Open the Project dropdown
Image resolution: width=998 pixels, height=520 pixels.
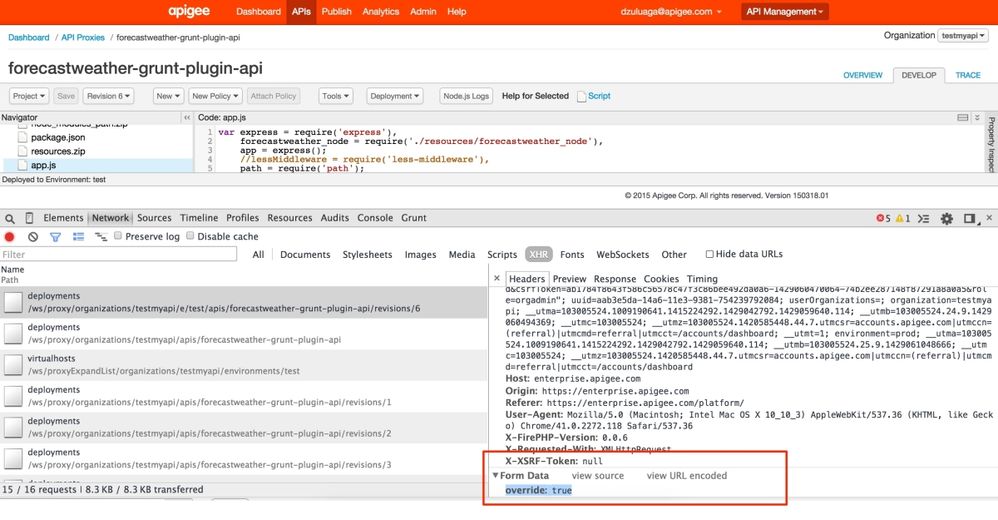coord(29,96)
